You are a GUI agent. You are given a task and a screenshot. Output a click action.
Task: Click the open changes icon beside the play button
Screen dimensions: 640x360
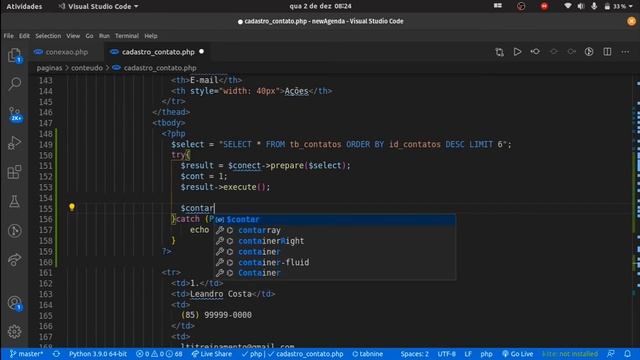point(535,52)
